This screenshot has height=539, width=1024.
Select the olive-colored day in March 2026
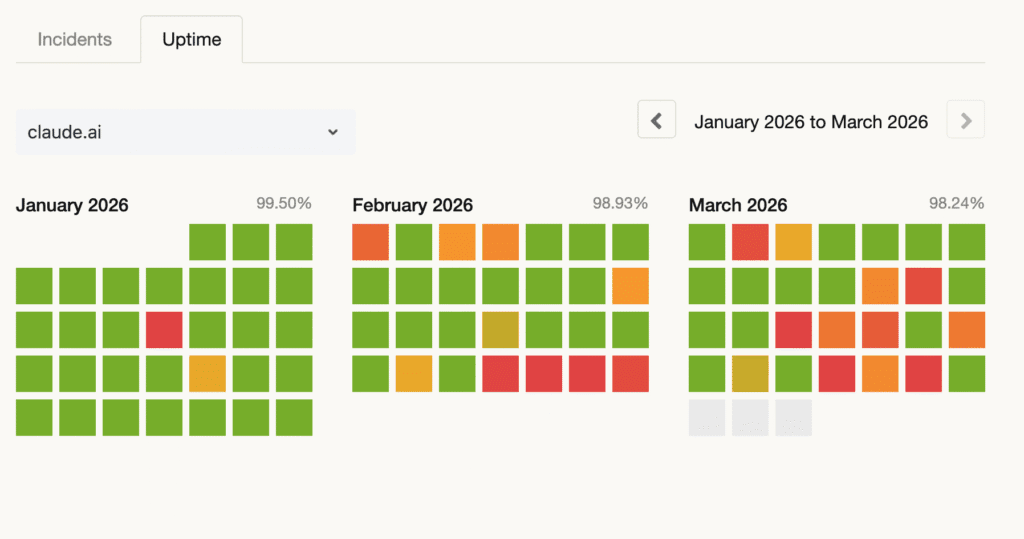[750, 374]
